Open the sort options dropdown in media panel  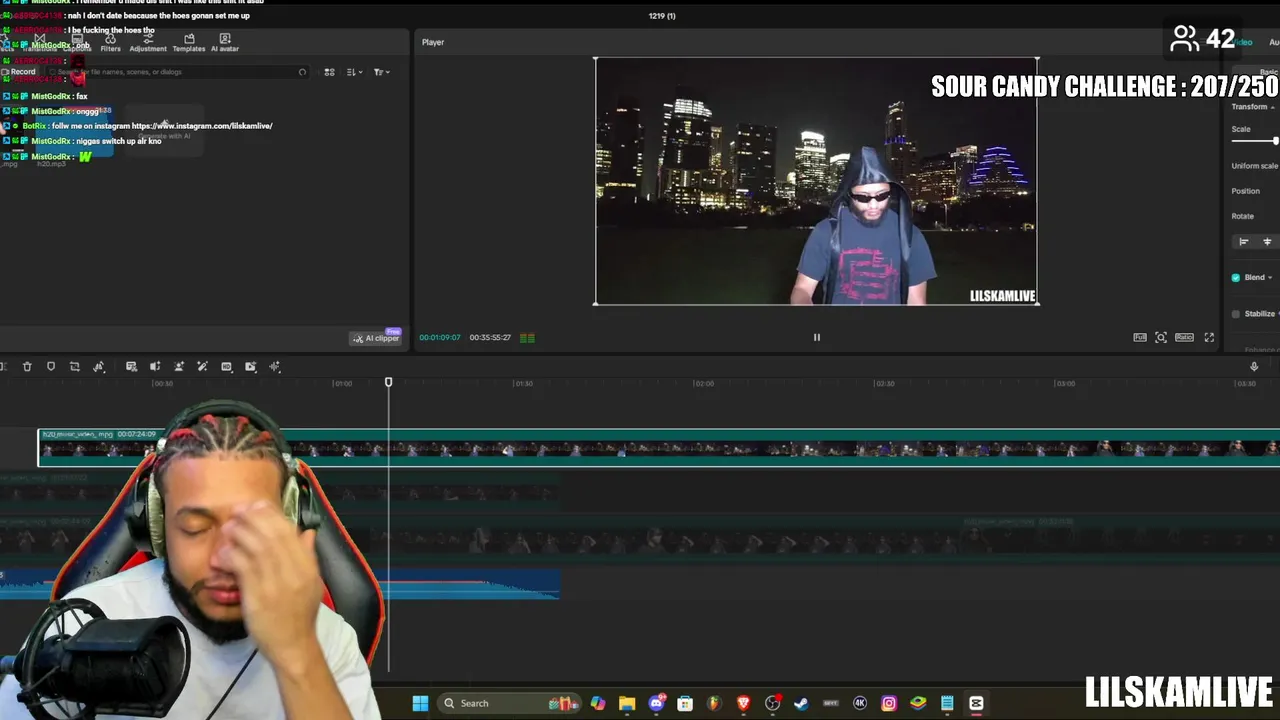(354, 72)
